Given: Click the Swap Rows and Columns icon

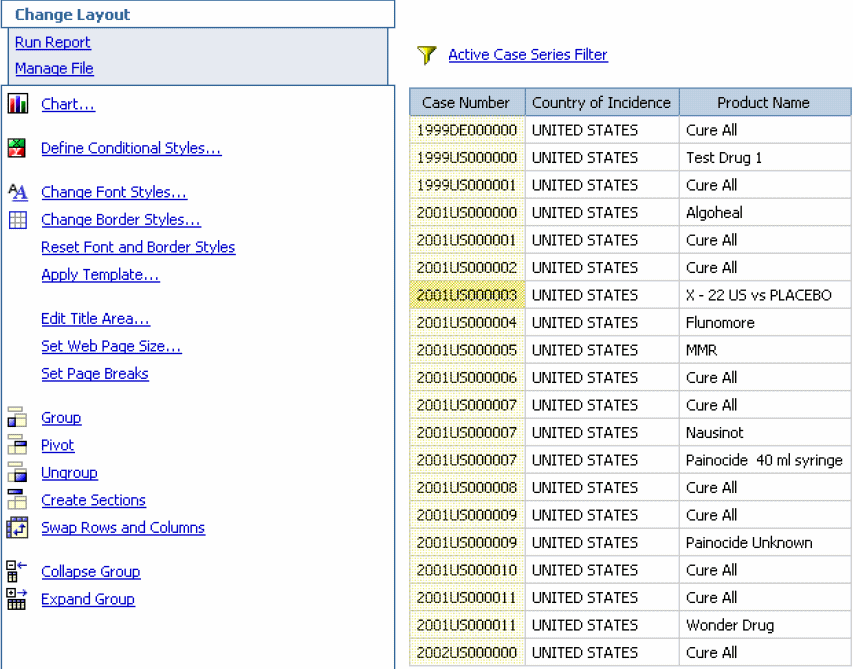Looking at the screenshot, I should [x=17, y=527].
